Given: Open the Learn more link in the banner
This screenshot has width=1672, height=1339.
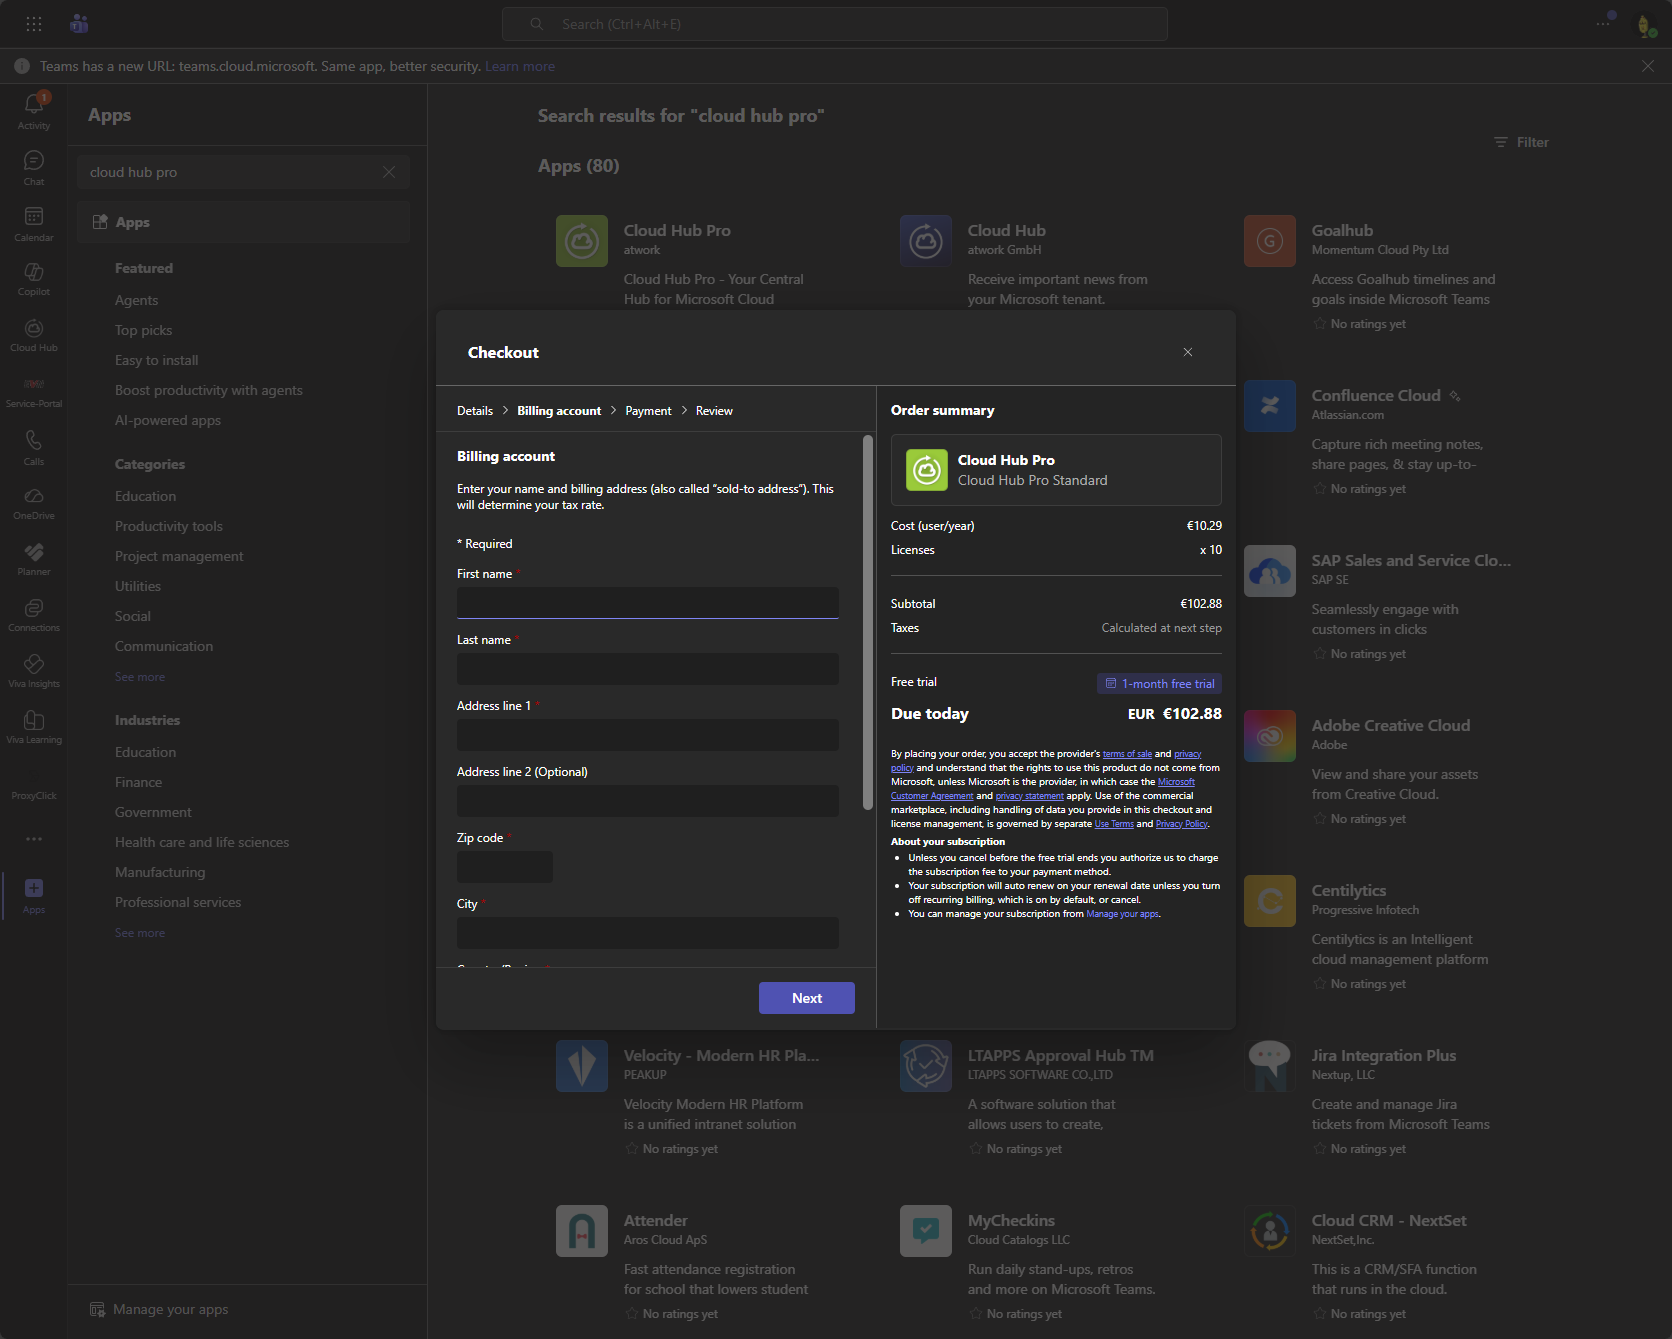Looking at the screenshot, I should click(520, 66).
